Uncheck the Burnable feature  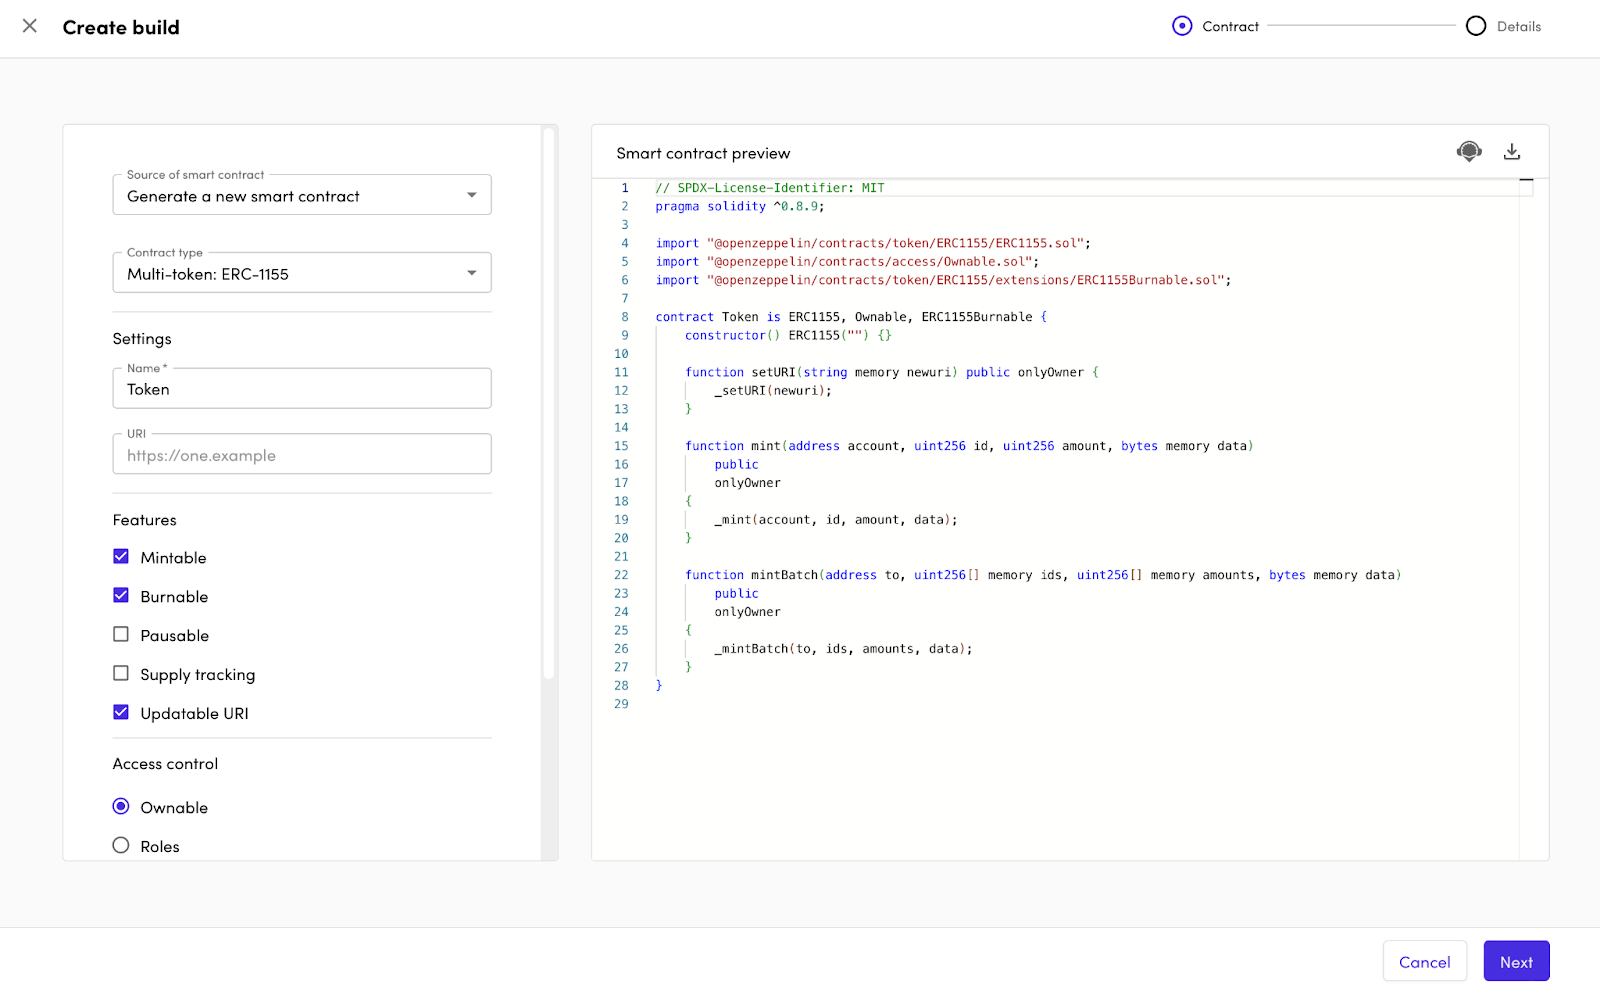point(120,595)
